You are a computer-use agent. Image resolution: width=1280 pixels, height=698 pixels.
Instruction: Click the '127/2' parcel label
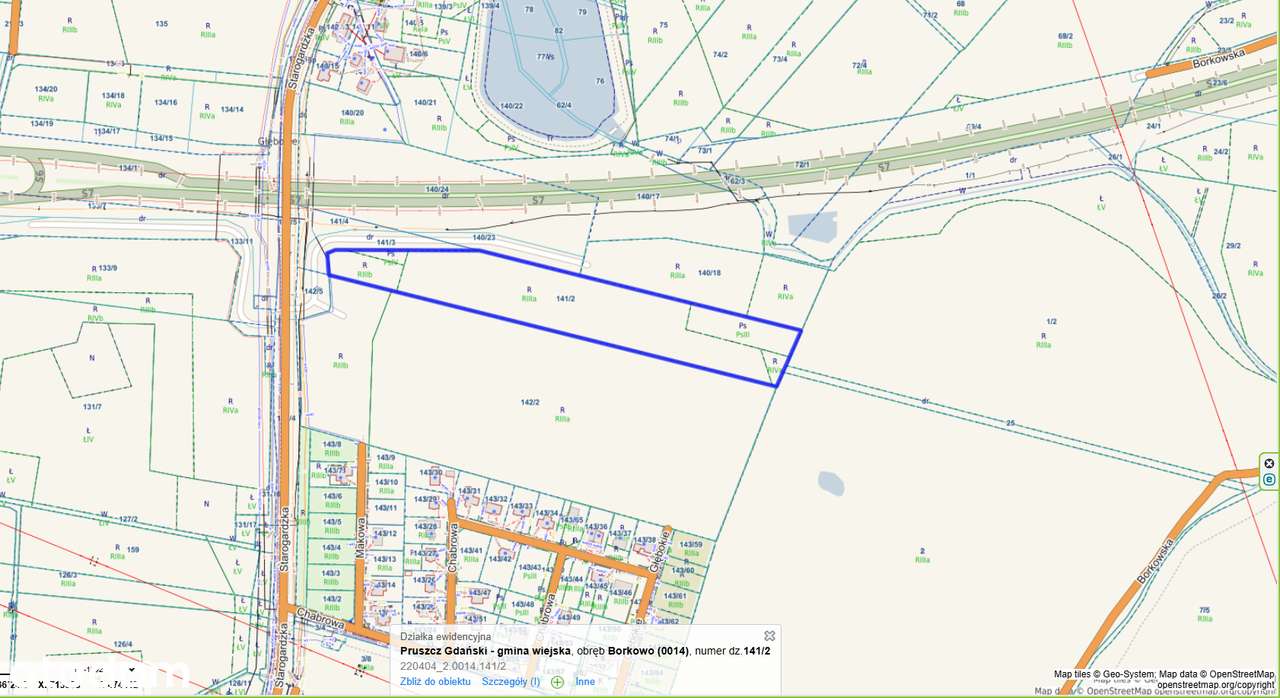click(127, 519)
